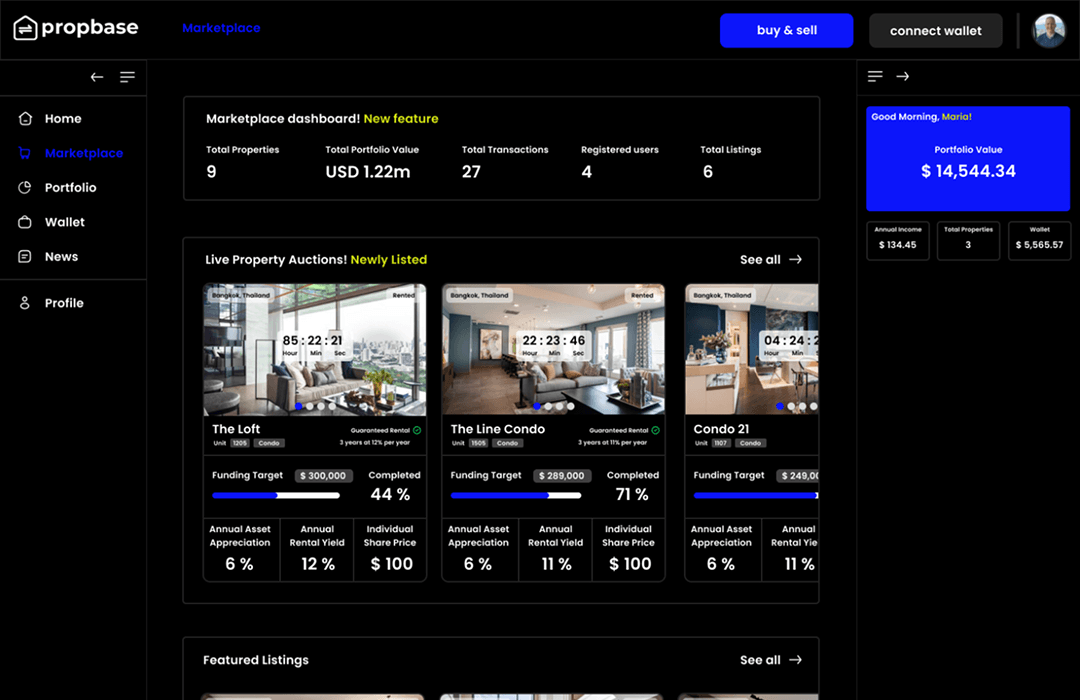Expand right panel with forward arrow
The width and height of the screenshot is (1080, 700).
(x=902, y=77)
